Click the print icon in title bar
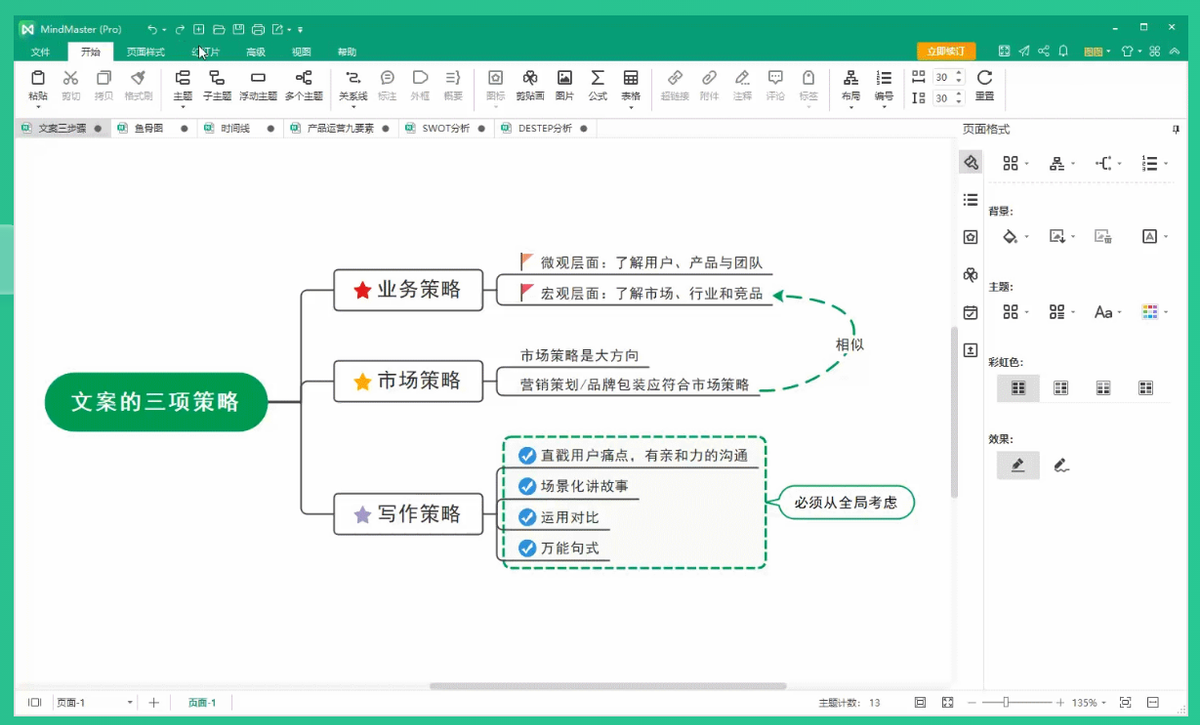This screenshot has height=725, width=1200. [x=258, y=29]
